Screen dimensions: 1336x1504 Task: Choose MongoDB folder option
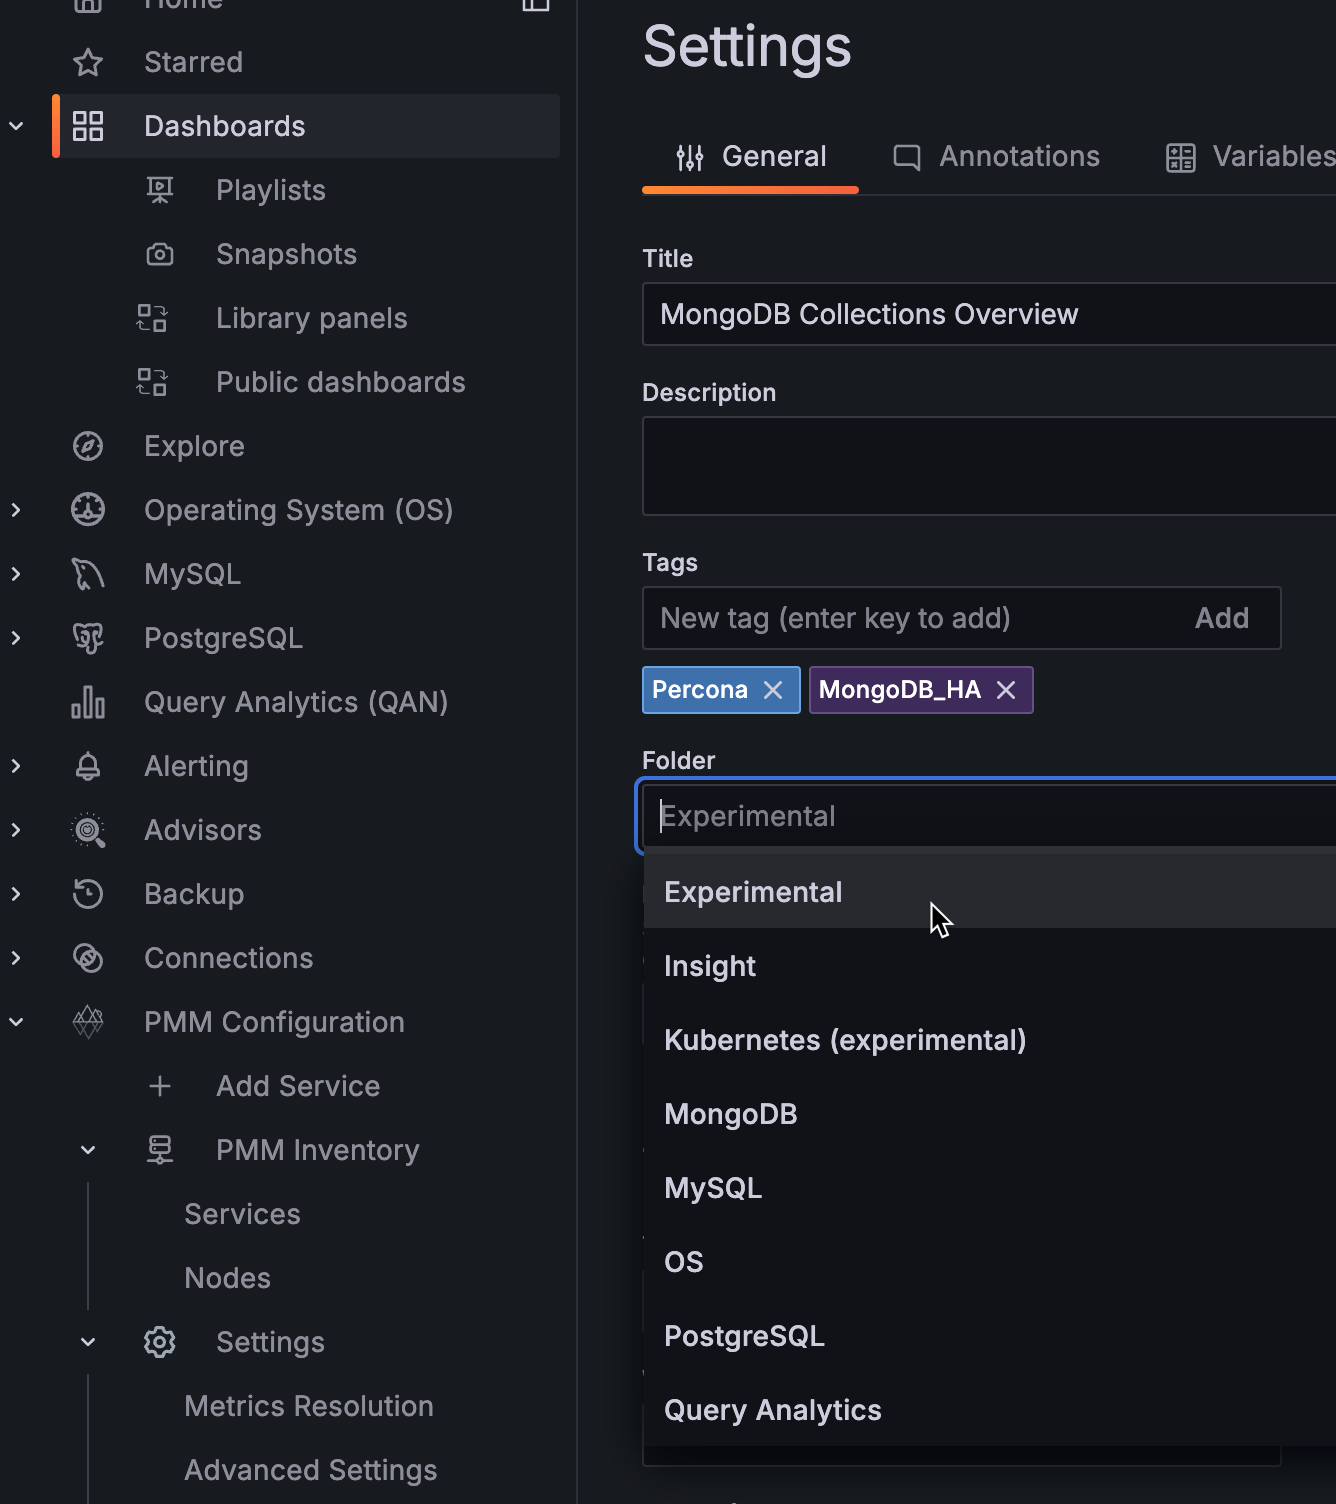[990, 1114]
